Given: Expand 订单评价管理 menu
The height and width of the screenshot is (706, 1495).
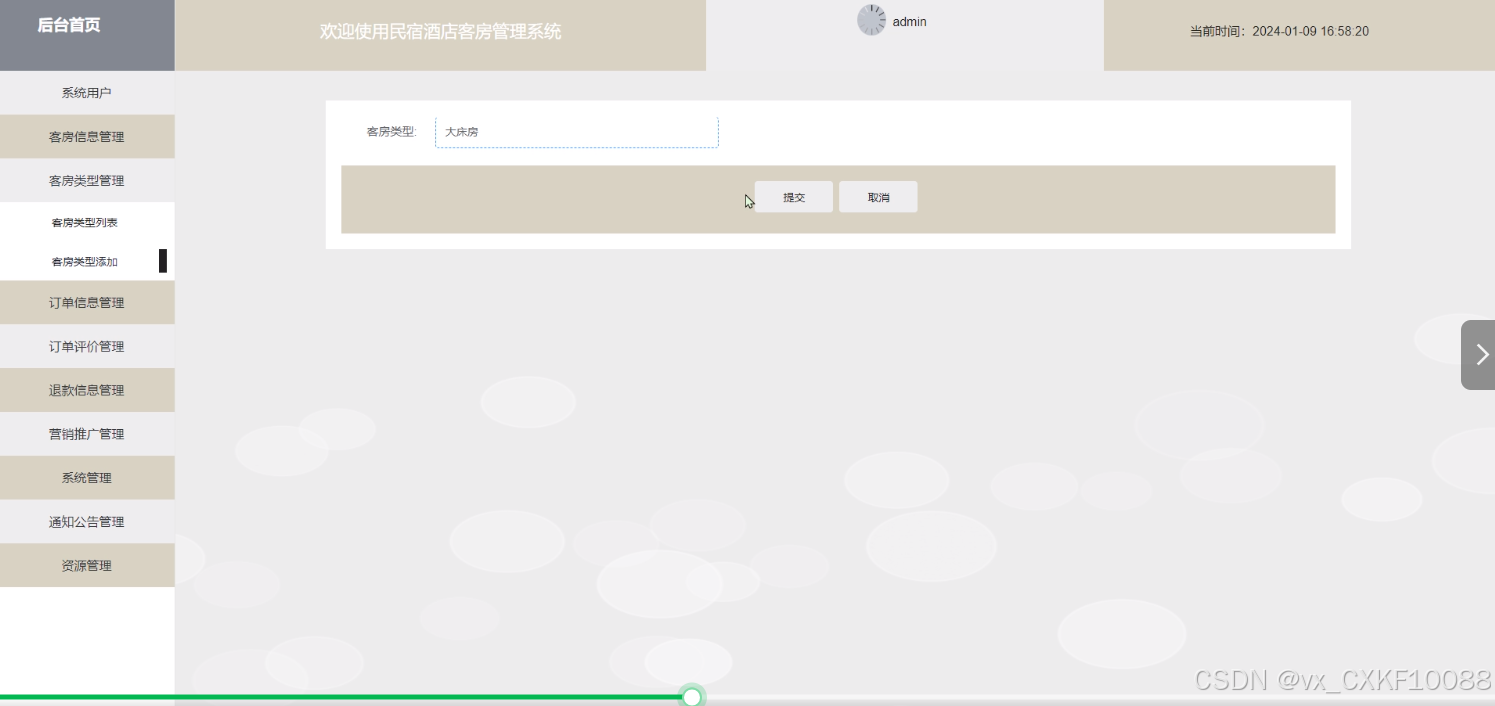Looking at the screenshot, I should click(87, 347).
